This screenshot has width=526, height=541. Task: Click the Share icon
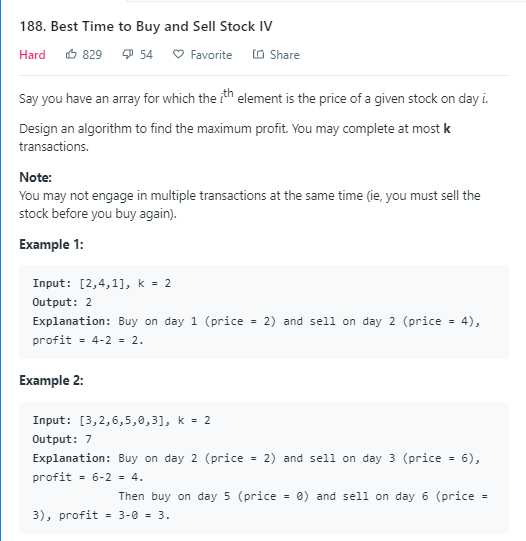pyautogui.click(x=258, y=54)
